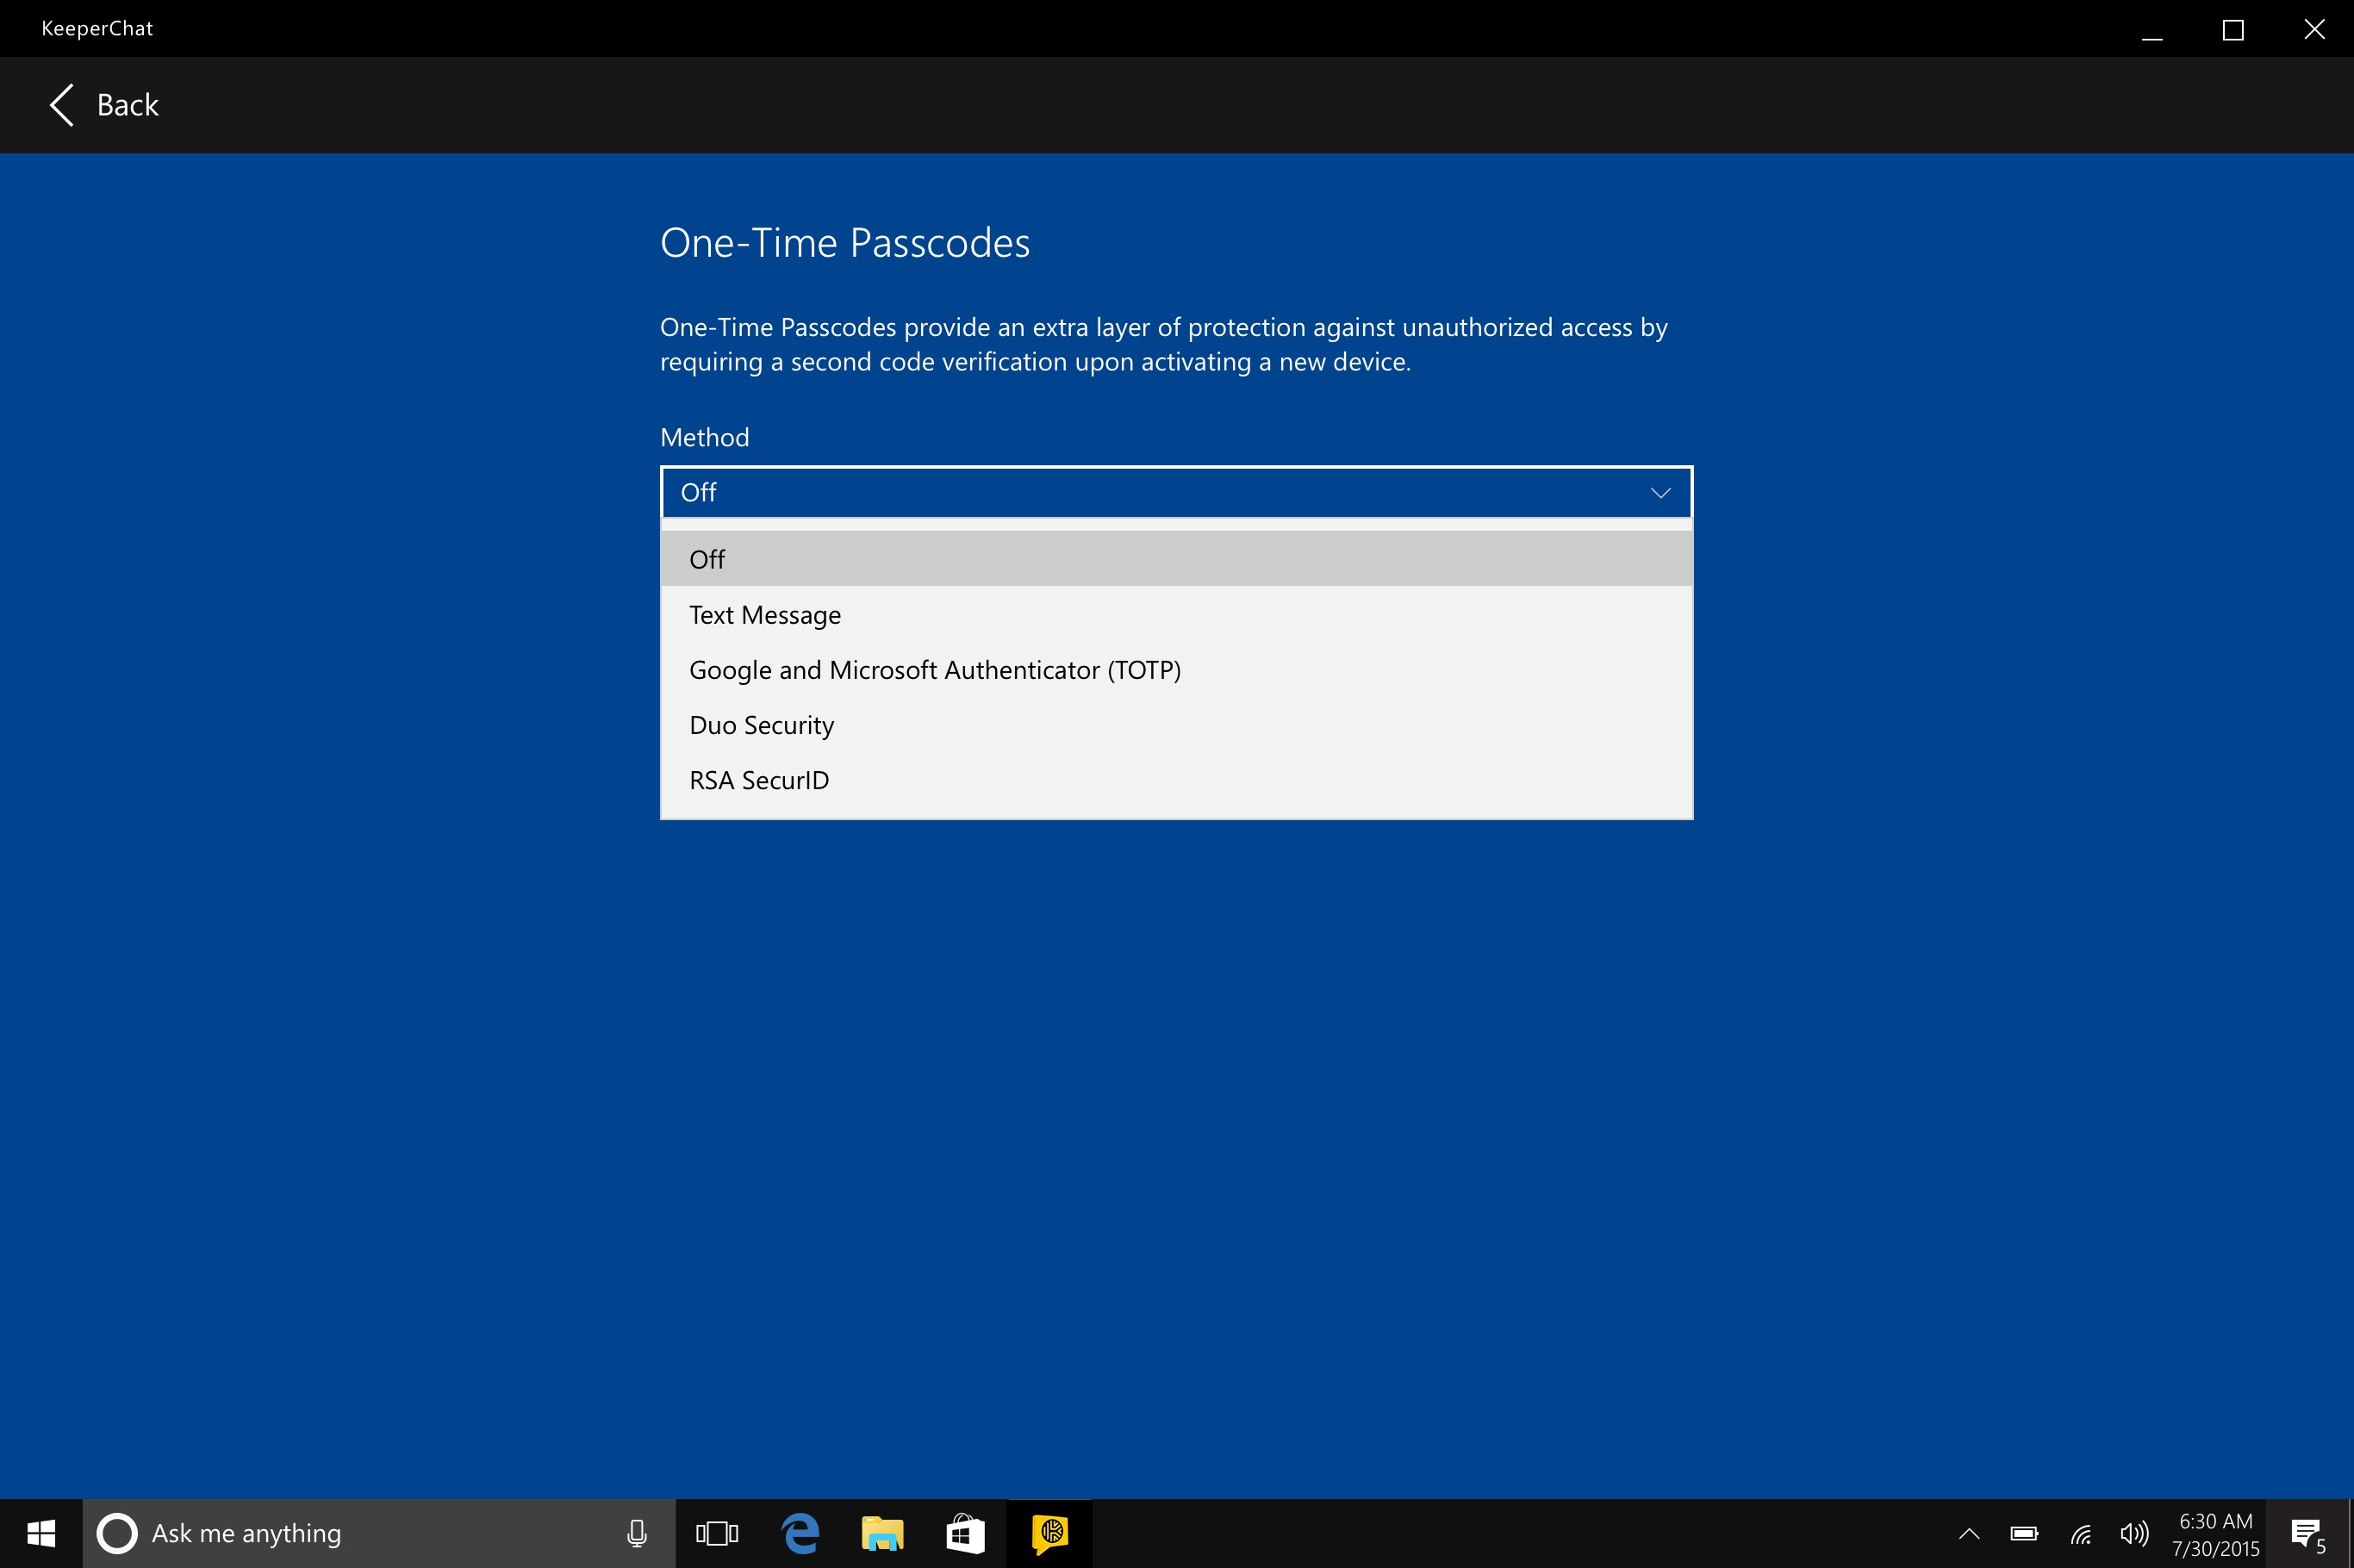Click the volume icon in the tray
The width and height of the screenshot is (2354, 1568).
[x=2133, y=1532]
